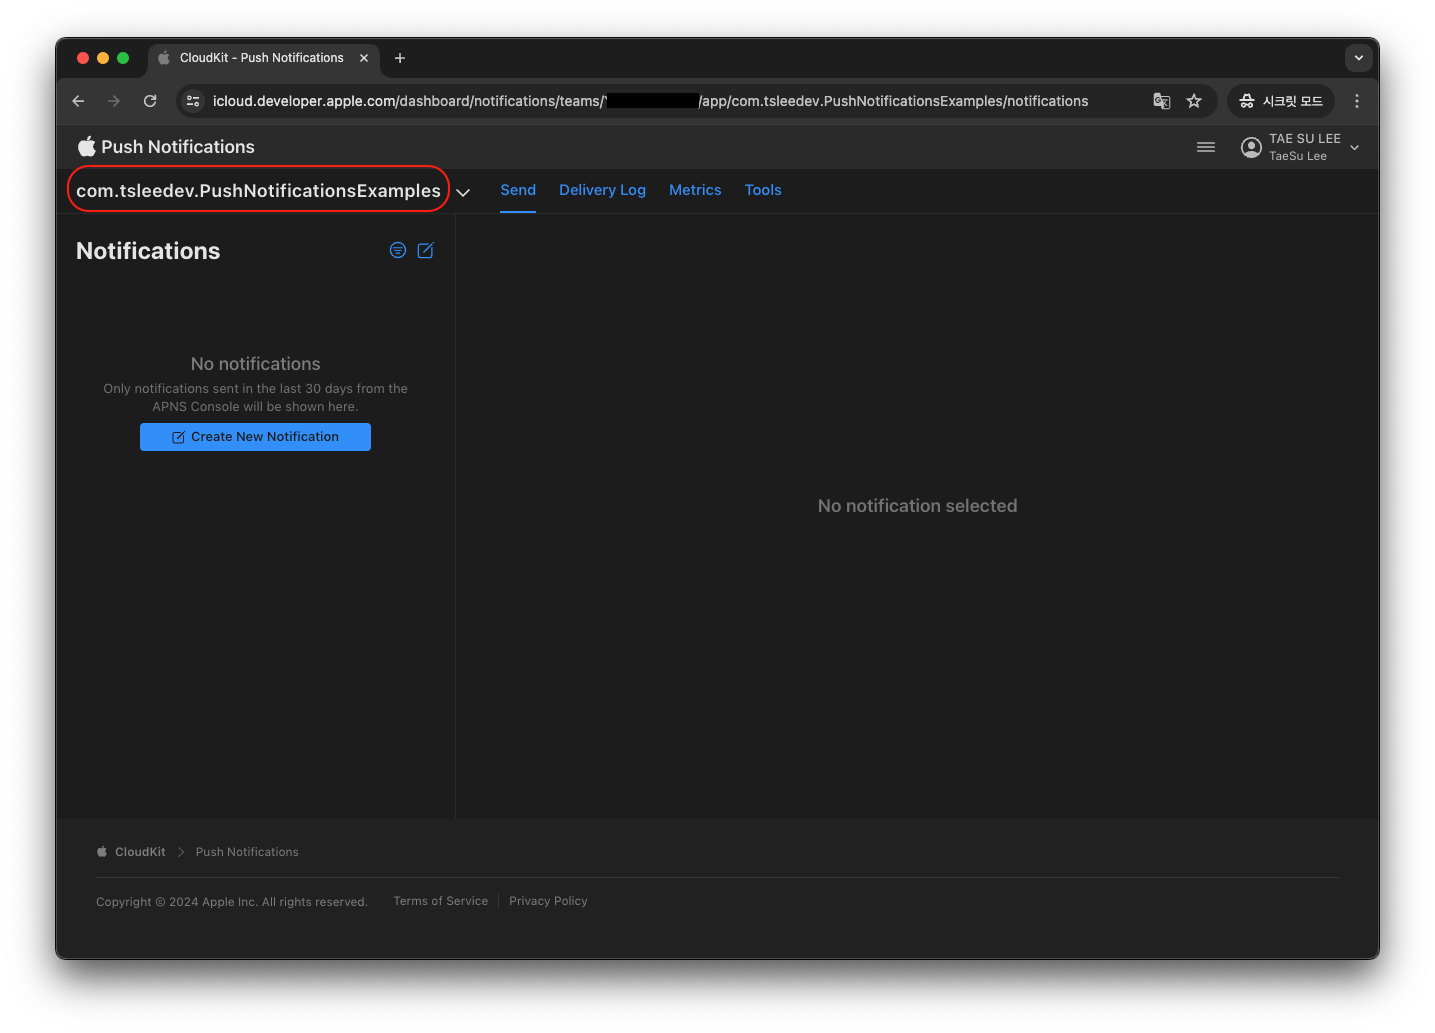This screenshot has width=1435, height=1033.
Task: Click Create New Notification button
Action: (x=255, y=437)
